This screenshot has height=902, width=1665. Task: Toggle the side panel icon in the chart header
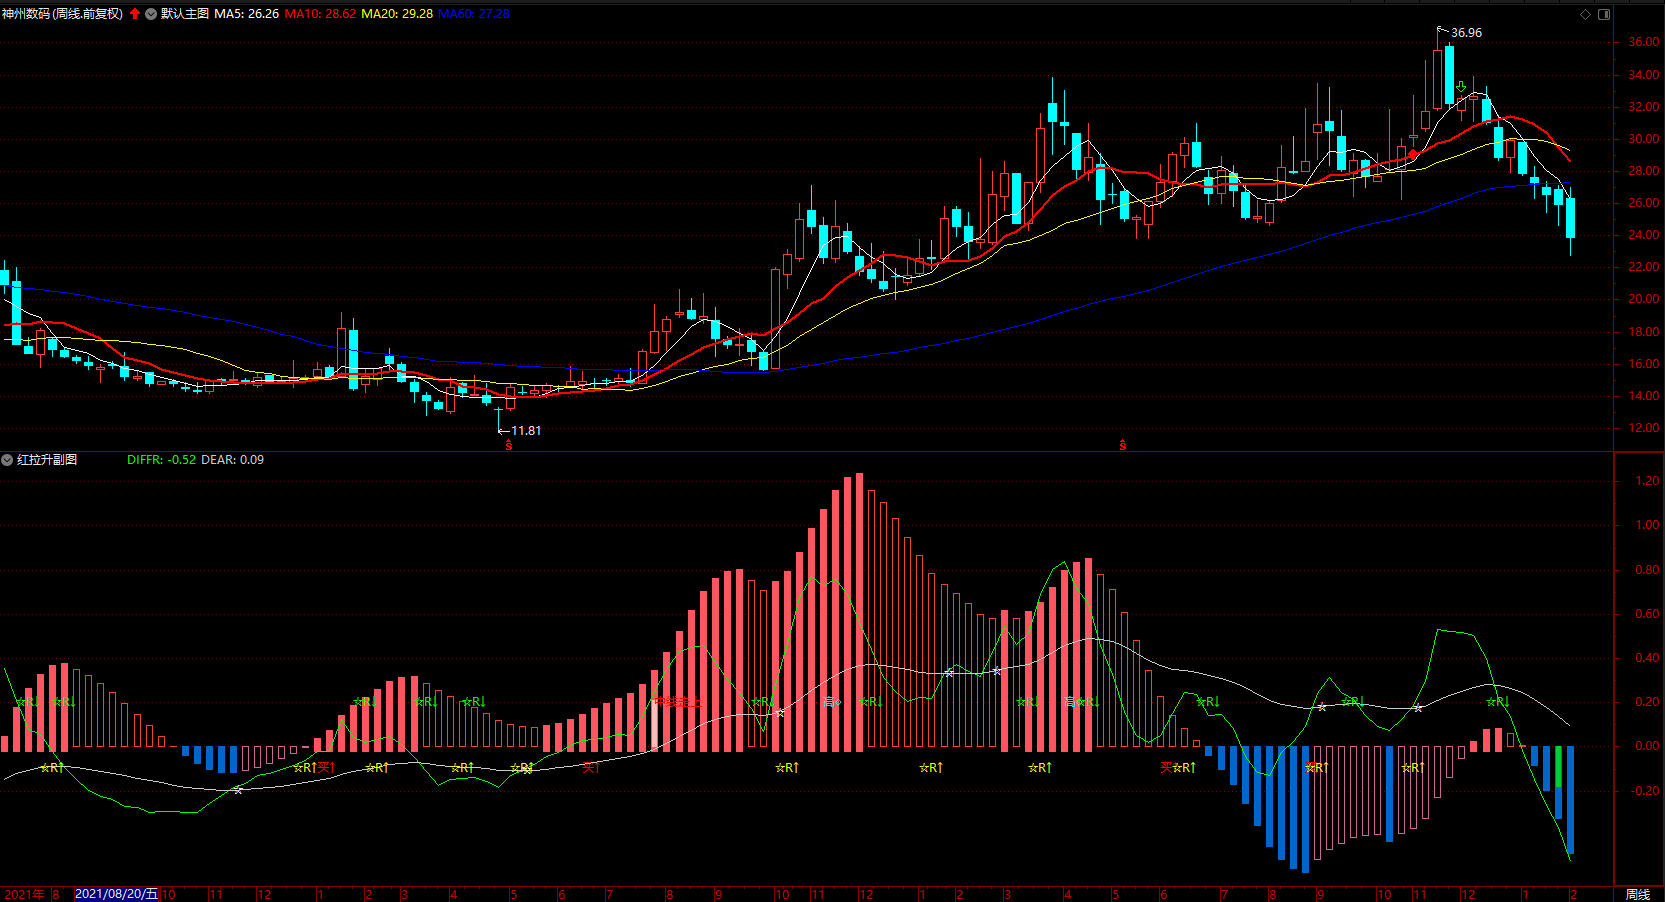tap(1604, 14)
